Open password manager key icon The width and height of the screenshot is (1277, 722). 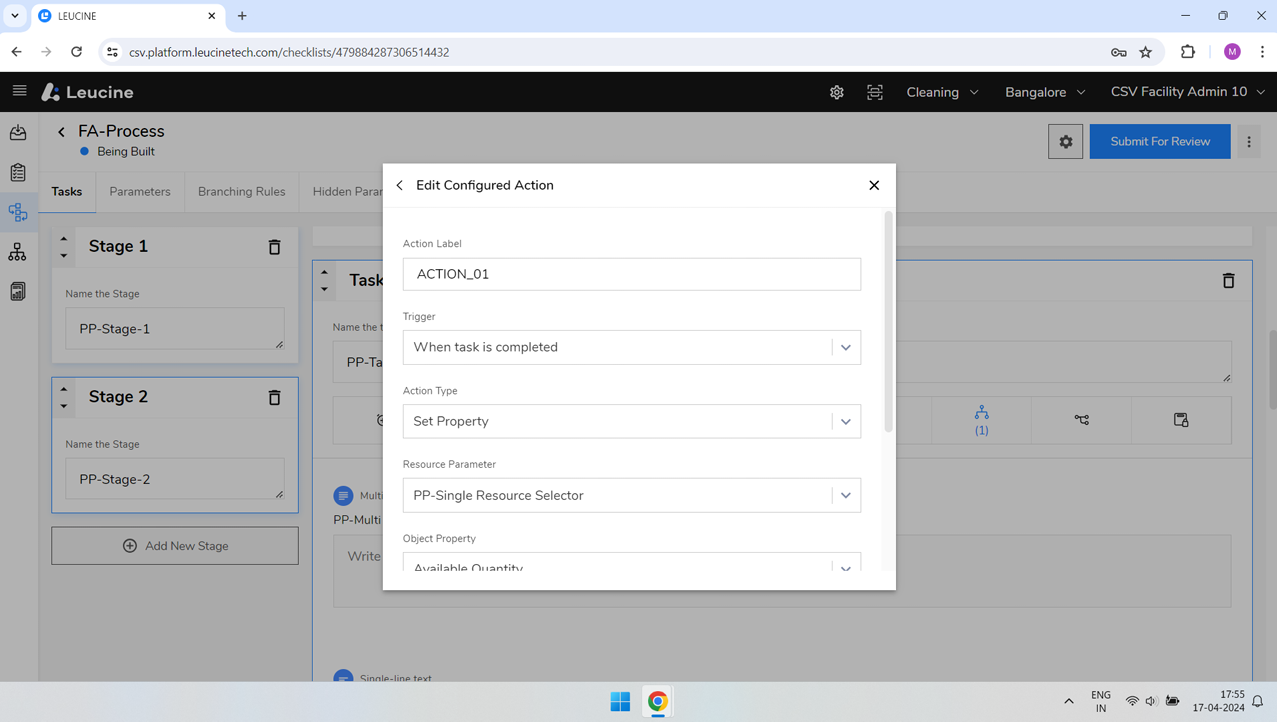tap(1118, 52)
